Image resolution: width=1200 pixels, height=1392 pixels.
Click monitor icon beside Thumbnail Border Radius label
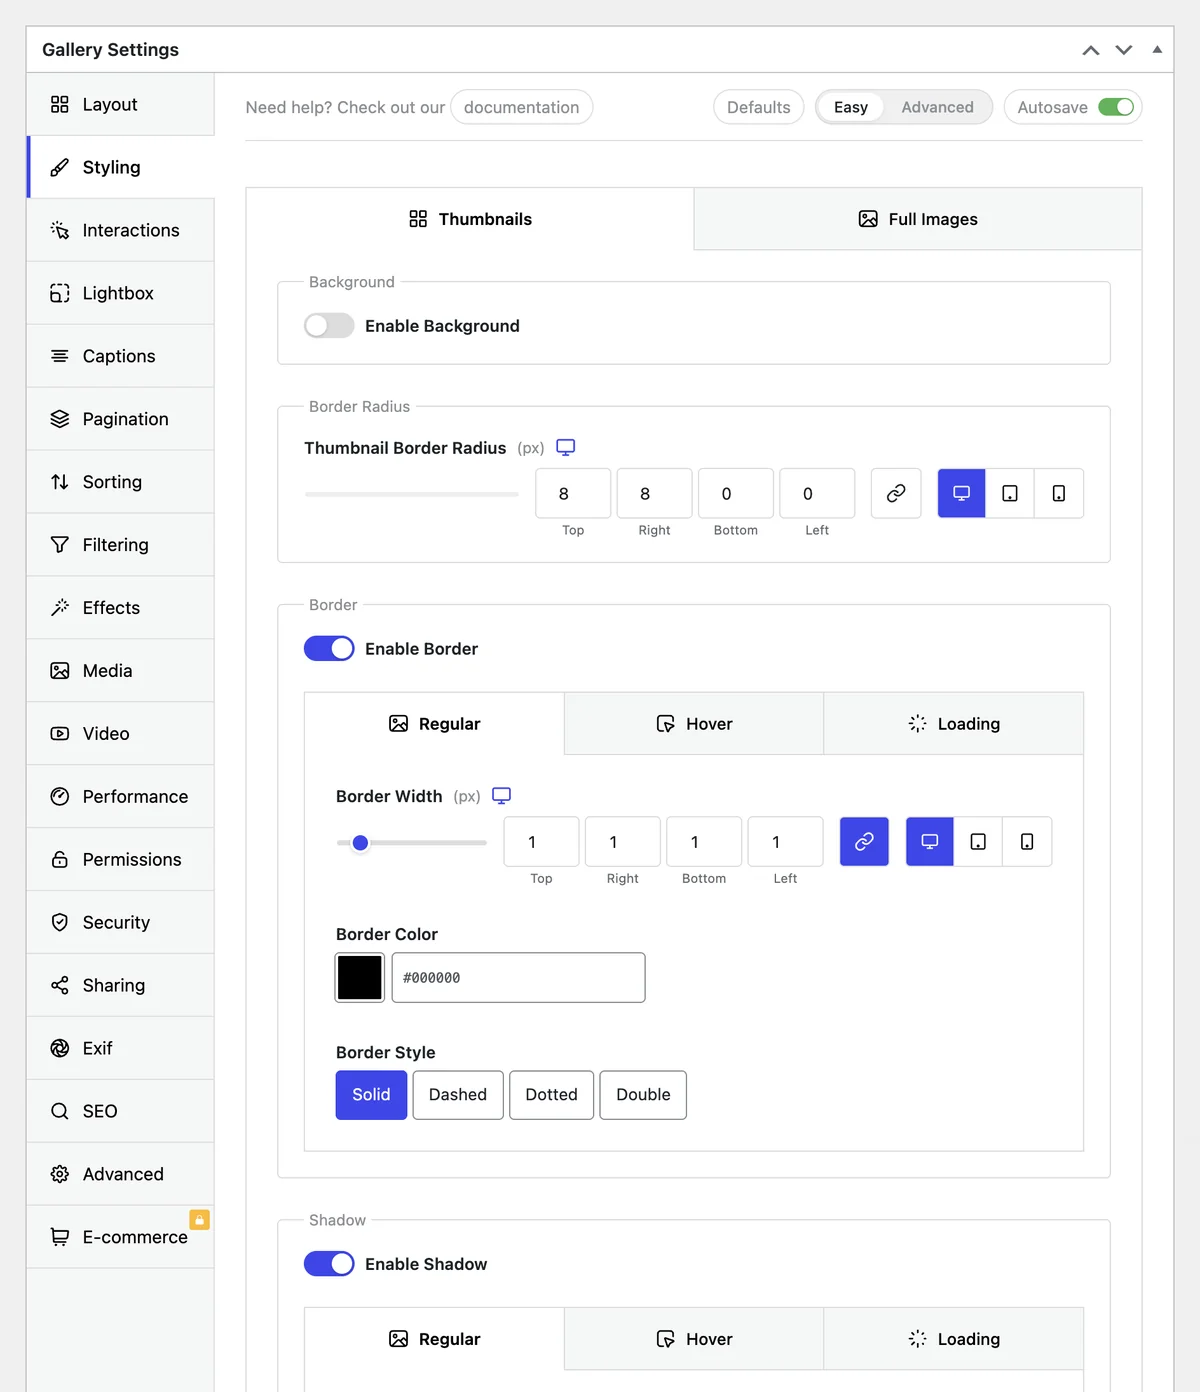(566, 447)
